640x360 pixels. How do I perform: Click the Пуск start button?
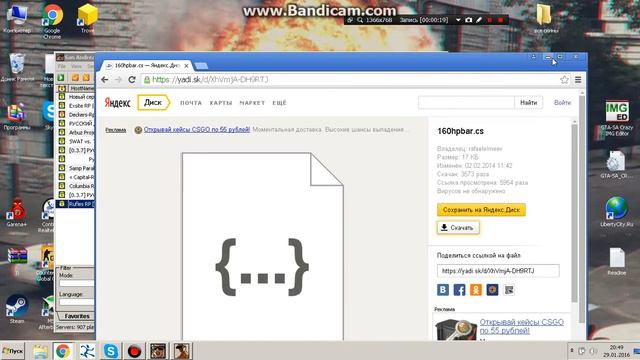13,351
